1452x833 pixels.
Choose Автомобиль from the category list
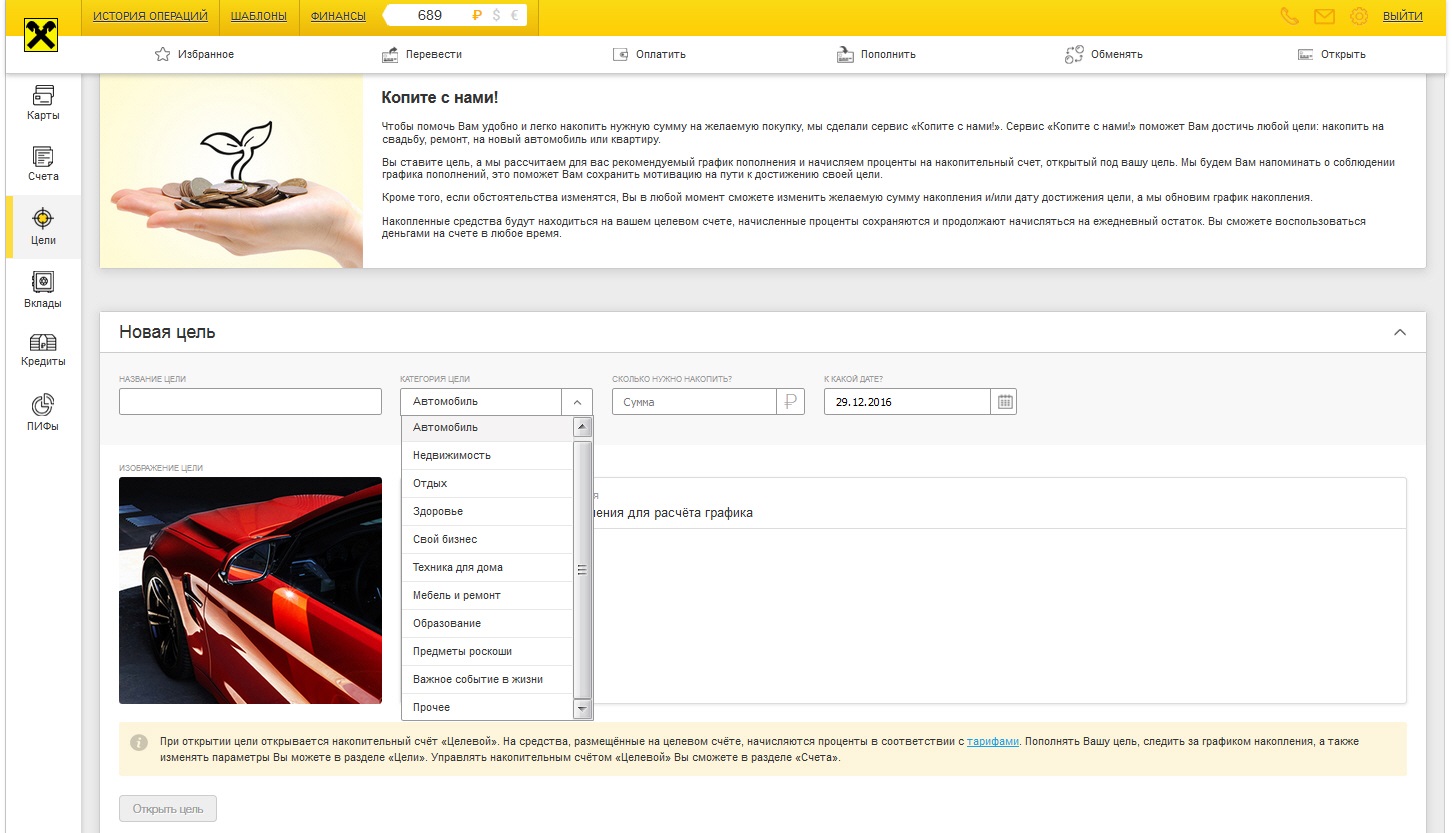487,428
